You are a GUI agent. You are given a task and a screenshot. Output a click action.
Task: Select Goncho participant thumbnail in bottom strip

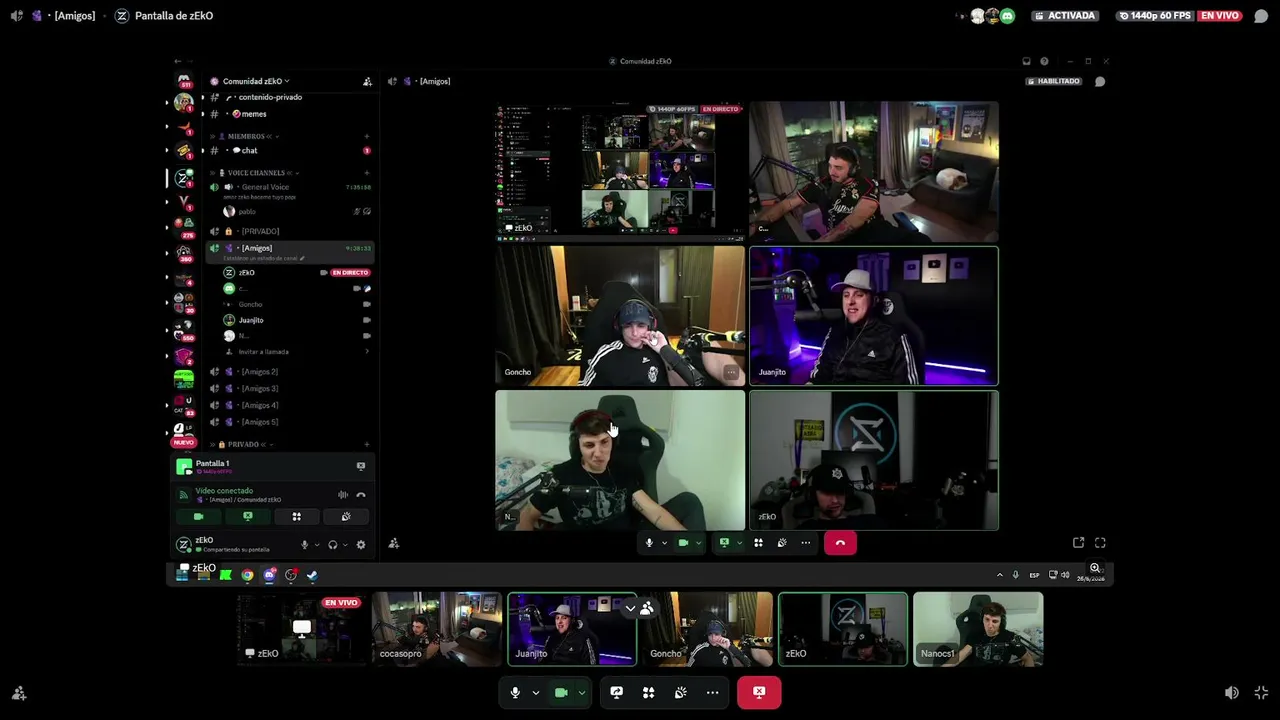708,629
